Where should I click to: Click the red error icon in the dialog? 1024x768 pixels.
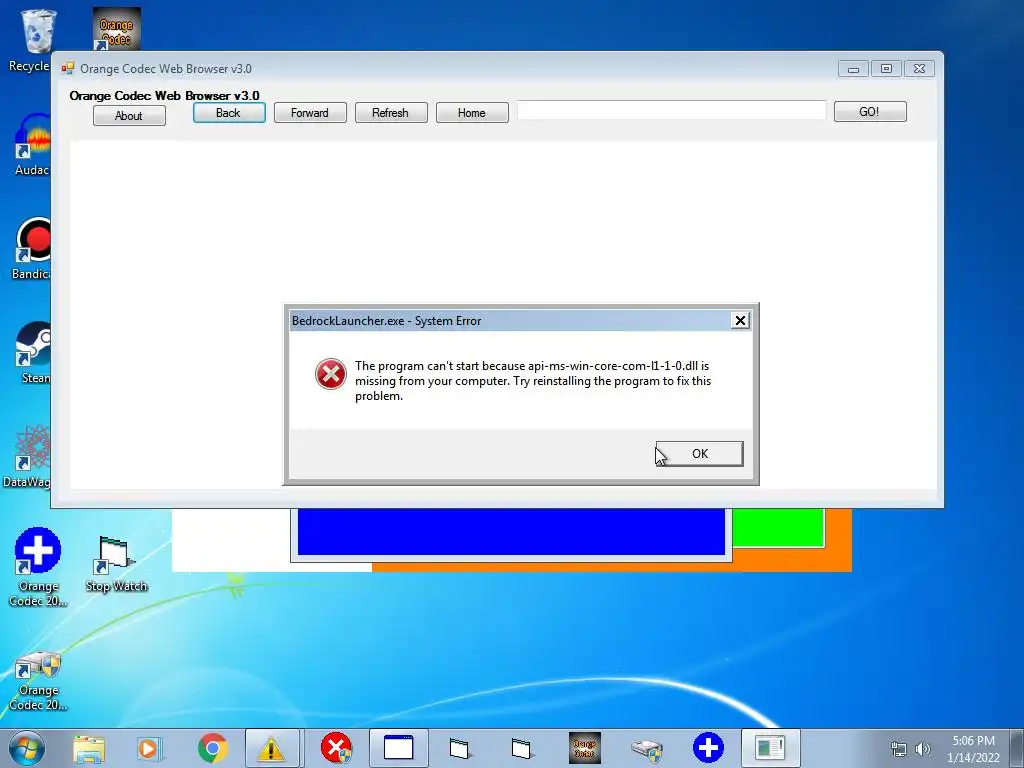pyautogui.click(x=331, y=374)
